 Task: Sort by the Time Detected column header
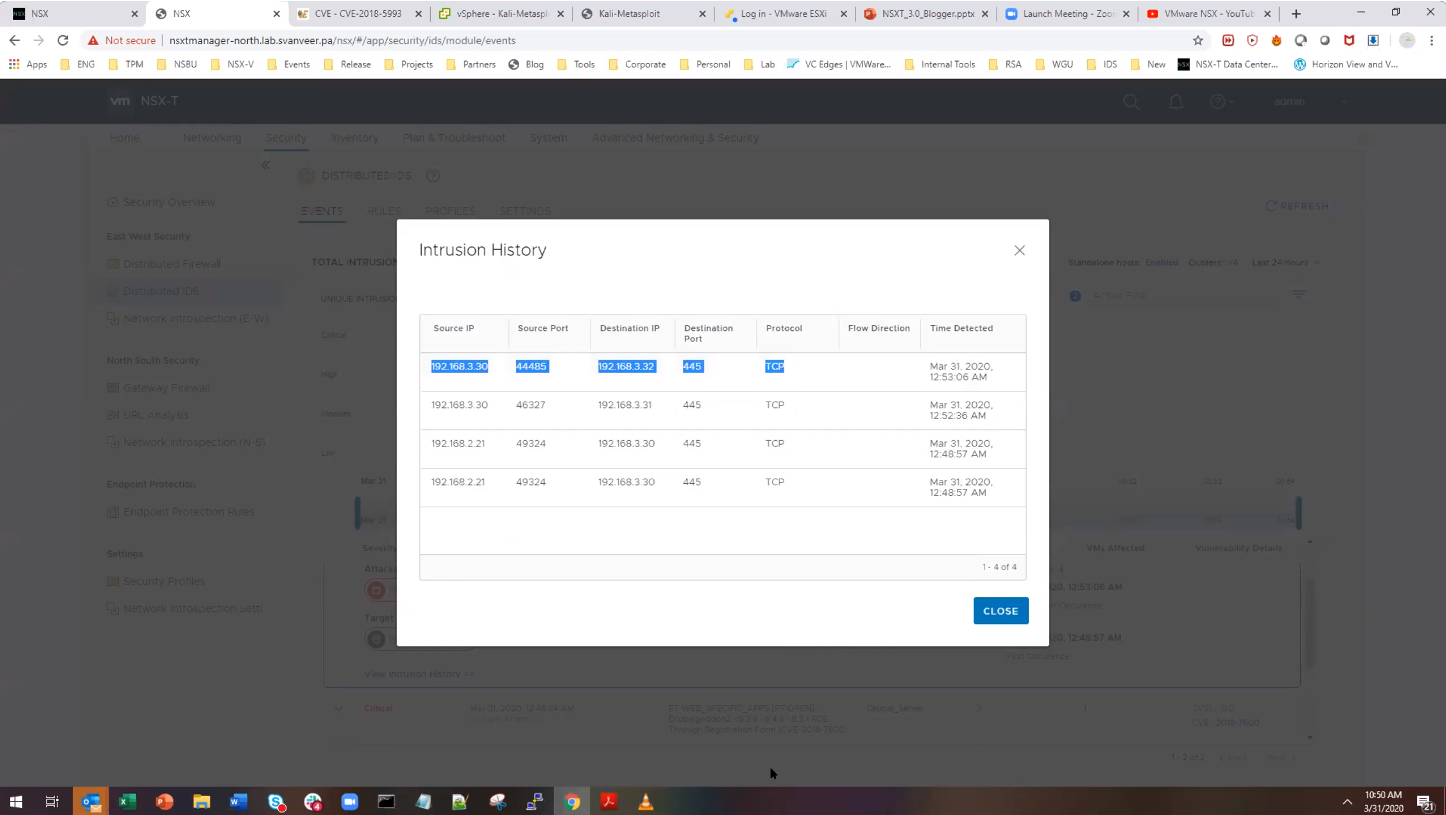tap(961, 328)
